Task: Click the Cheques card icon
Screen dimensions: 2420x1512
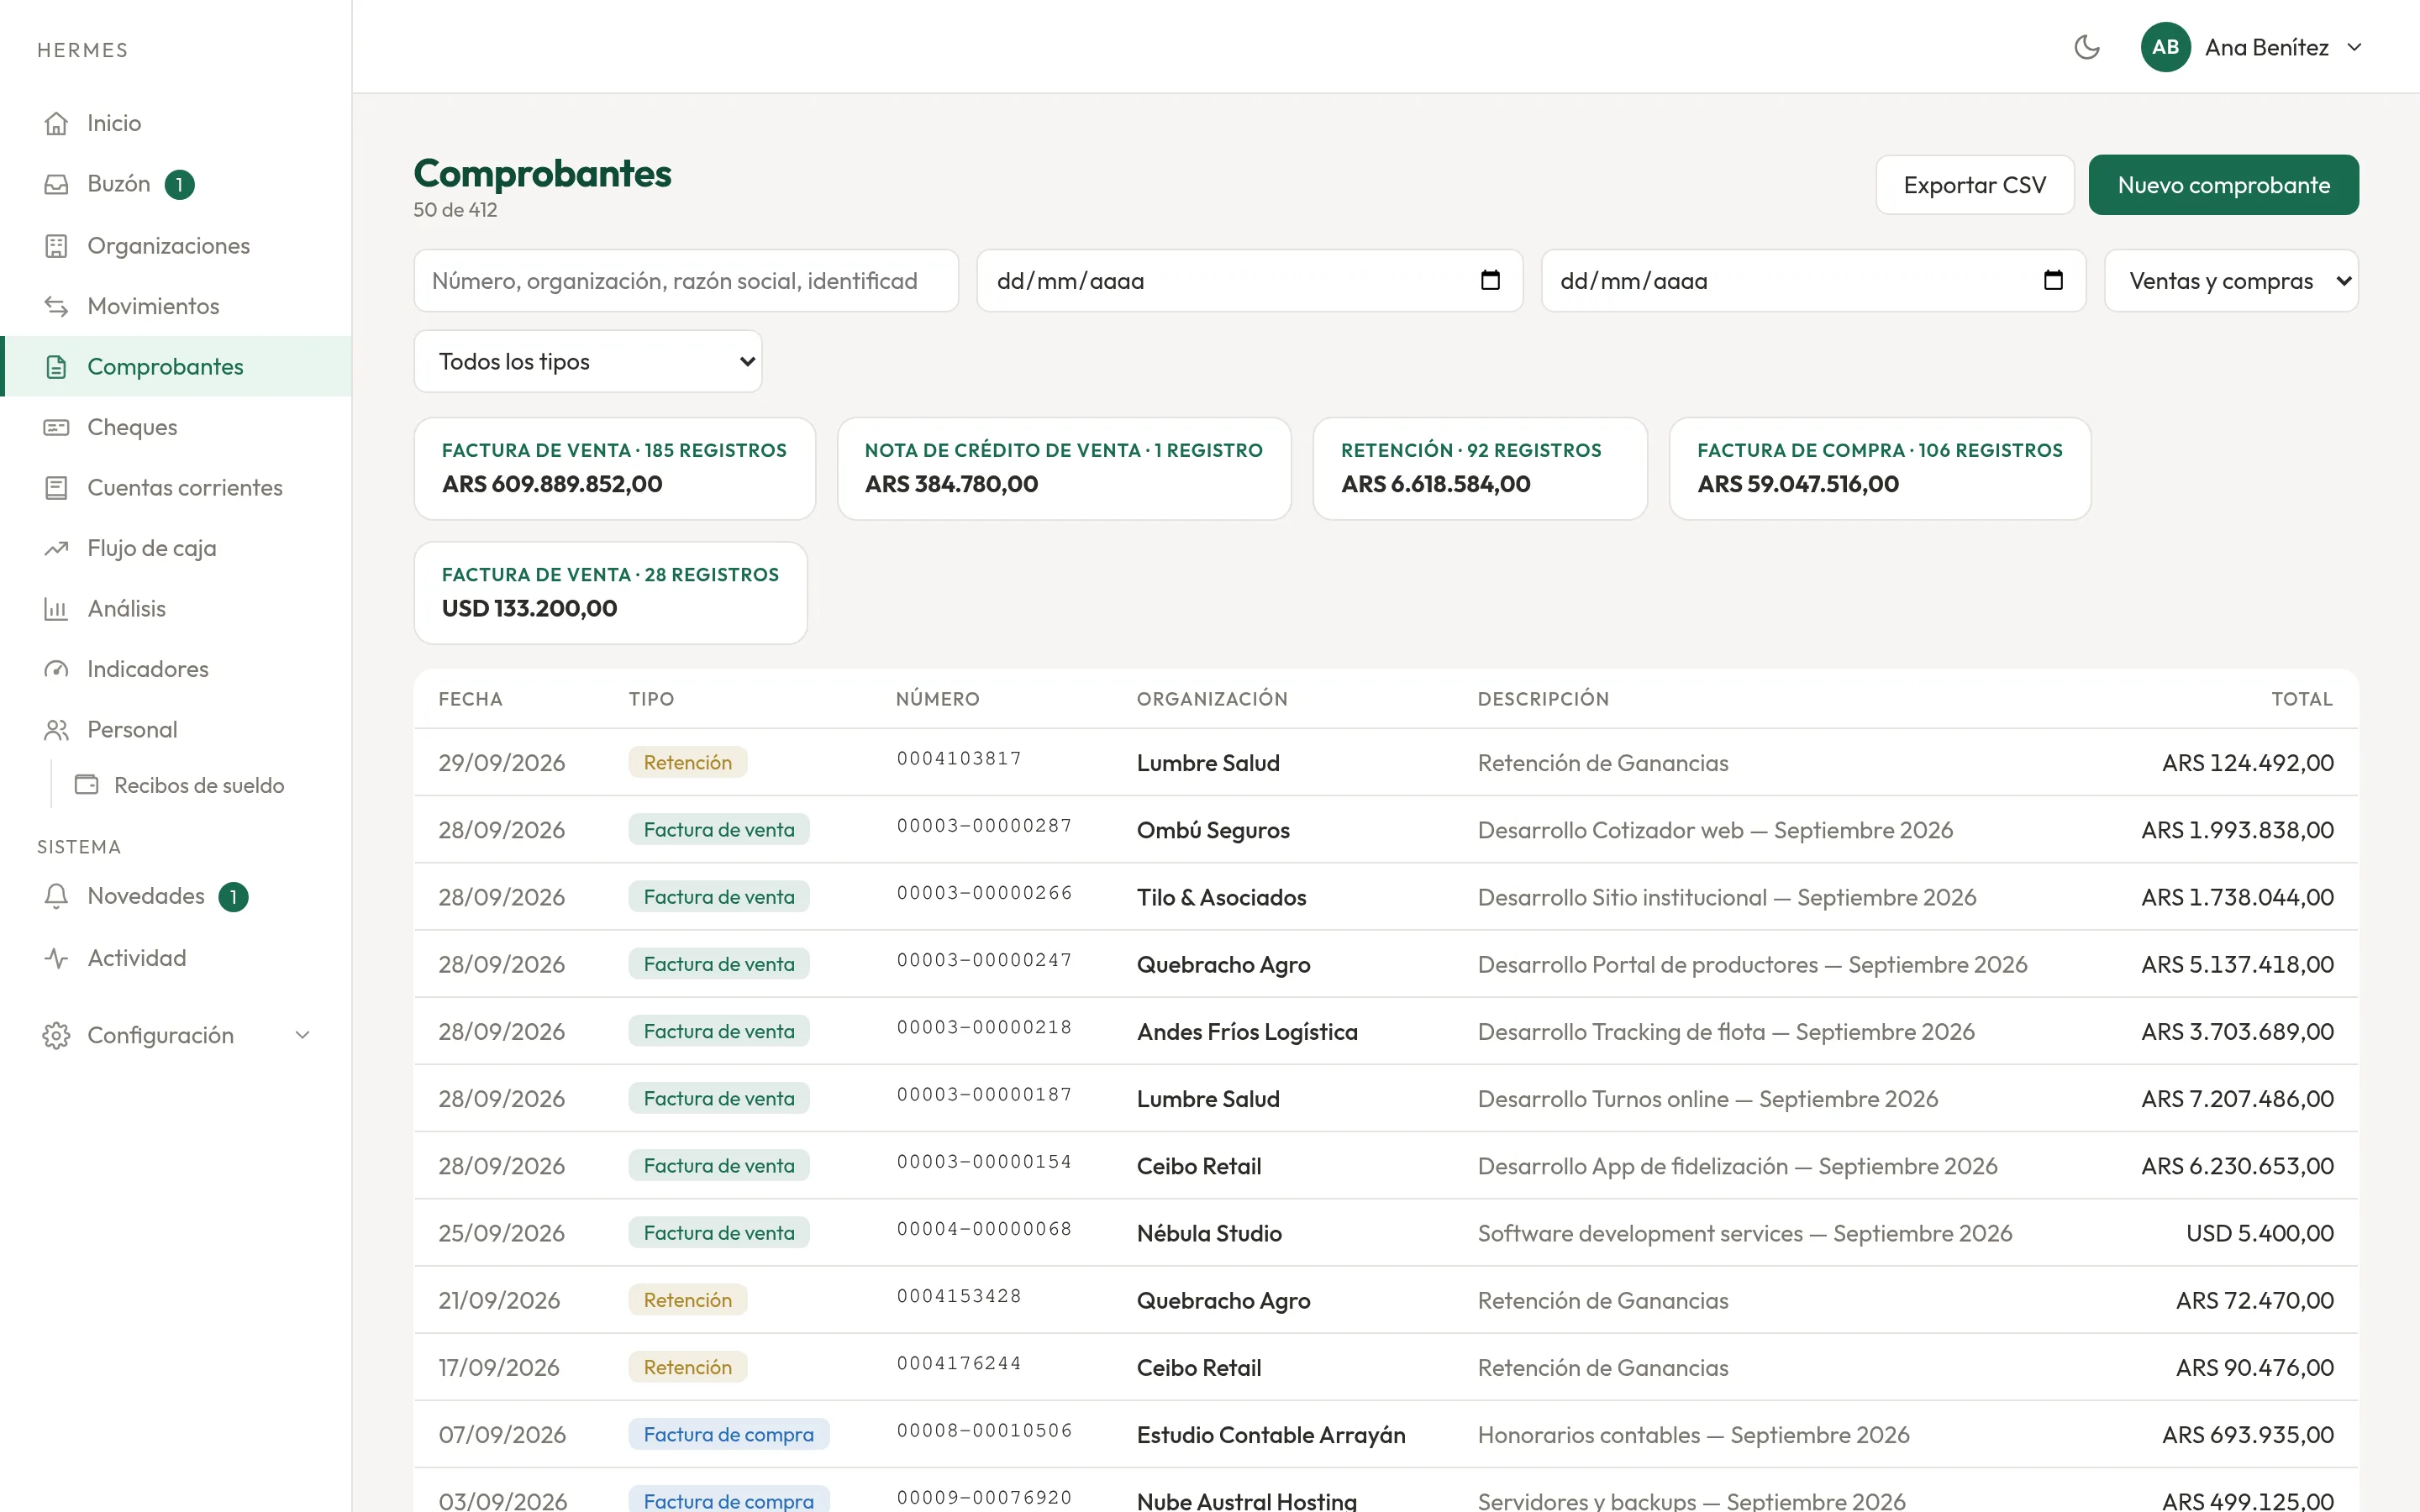Action: 56,427
